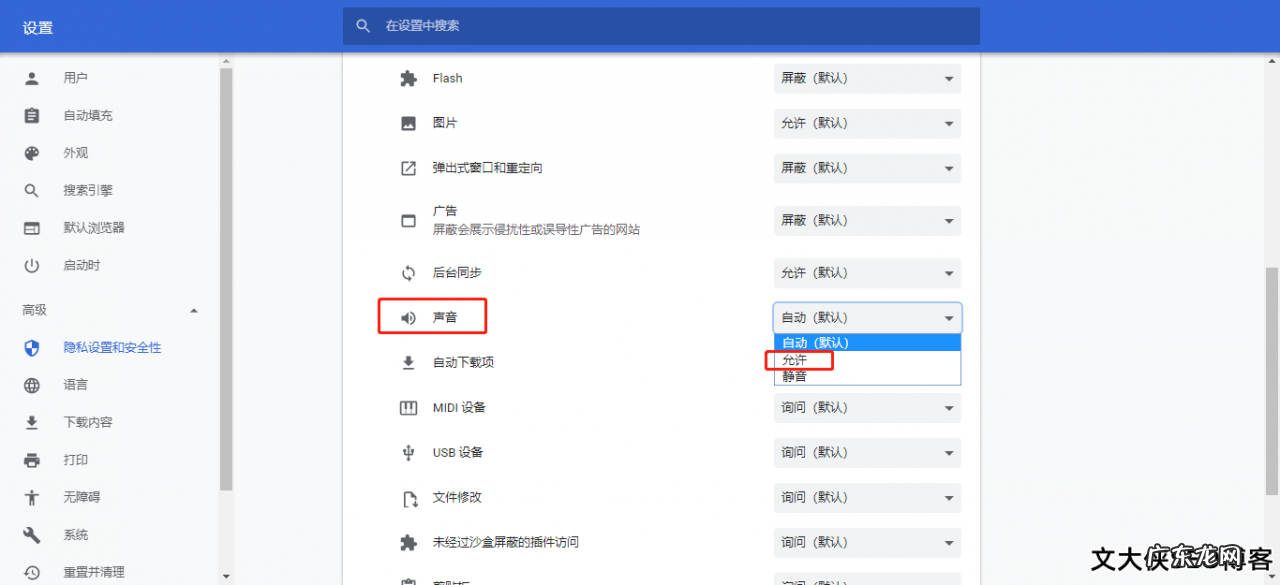Click the 在设置中搜索 search field

coord(660,26)
